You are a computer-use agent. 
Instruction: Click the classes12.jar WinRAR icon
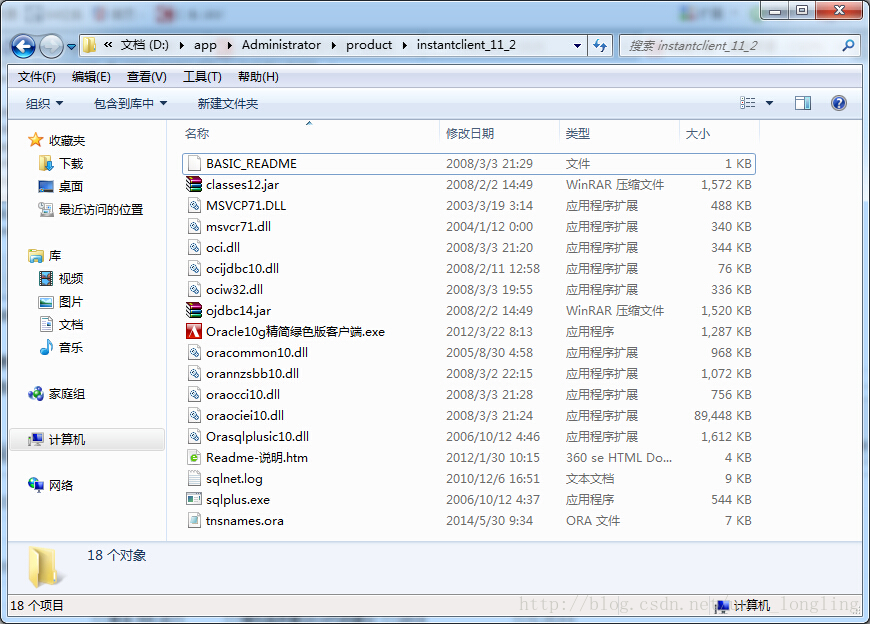point(194,184)
